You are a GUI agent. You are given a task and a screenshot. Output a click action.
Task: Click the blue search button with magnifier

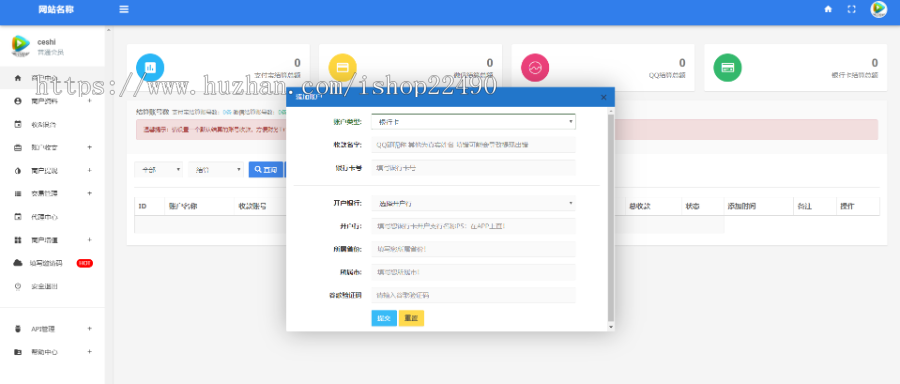tap(266, 170)
